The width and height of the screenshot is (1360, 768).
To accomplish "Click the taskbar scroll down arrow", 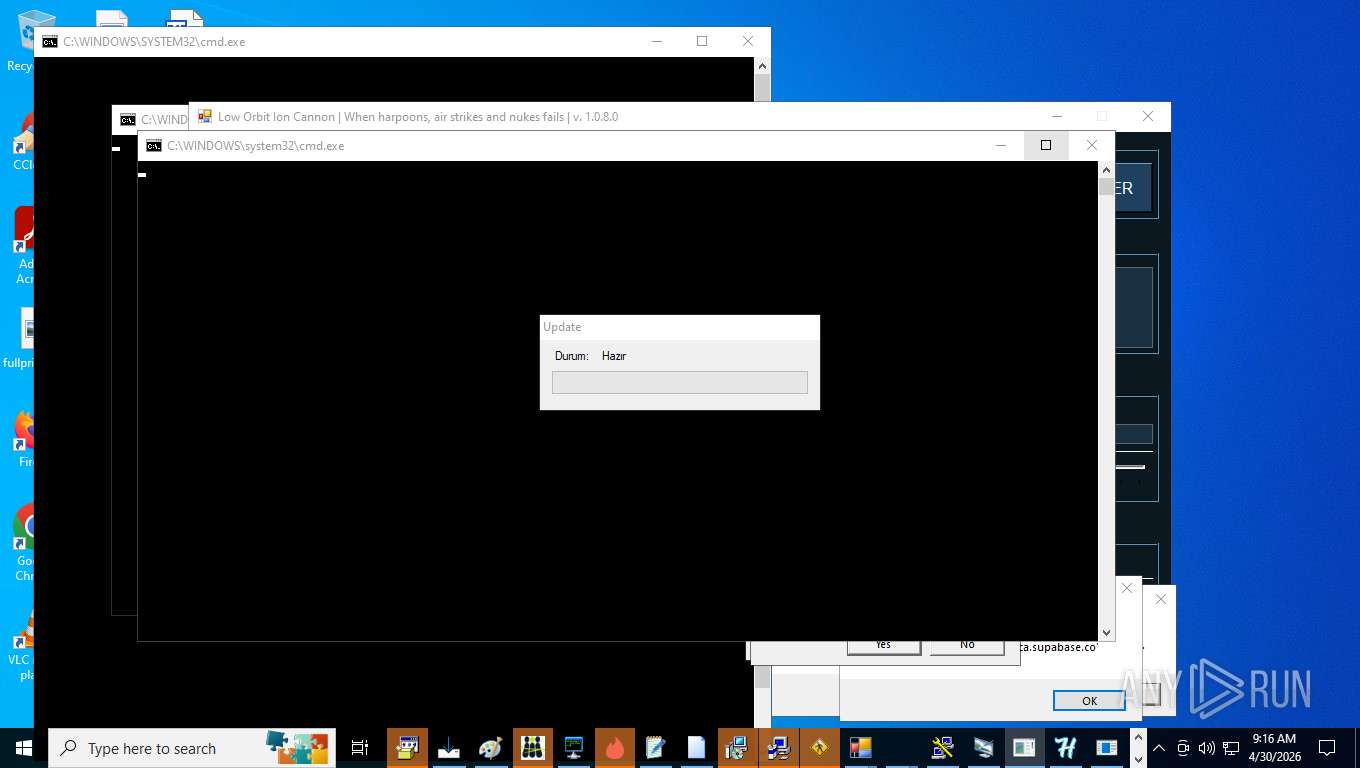I will click(x=1138, y=758).
